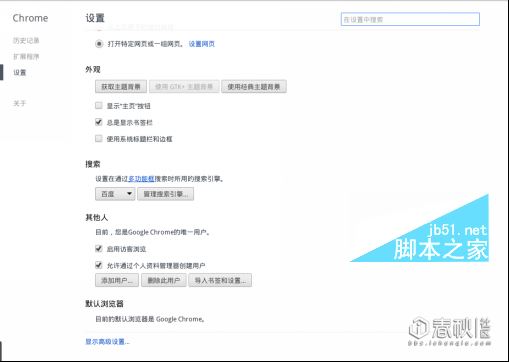Click the default browser is Google Chrome text
This screenshot has width=509, height=362.
tap(150, 319)
